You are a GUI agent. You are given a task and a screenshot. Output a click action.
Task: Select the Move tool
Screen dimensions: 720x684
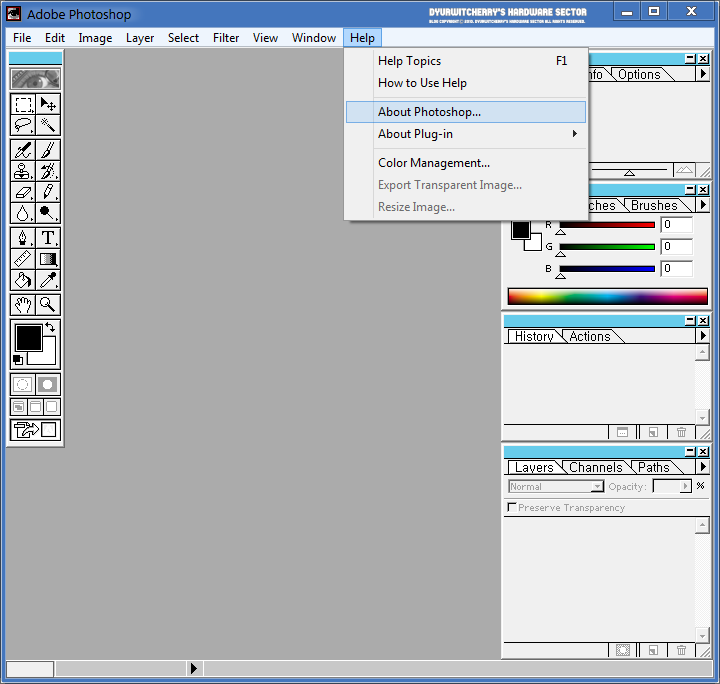[48, 104]
